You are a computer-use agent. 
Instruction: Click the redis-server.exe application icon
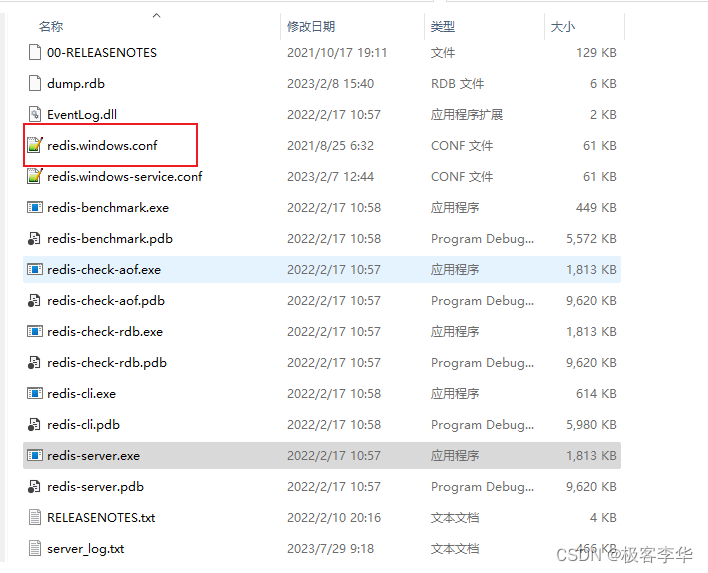[x=35, y=455]
